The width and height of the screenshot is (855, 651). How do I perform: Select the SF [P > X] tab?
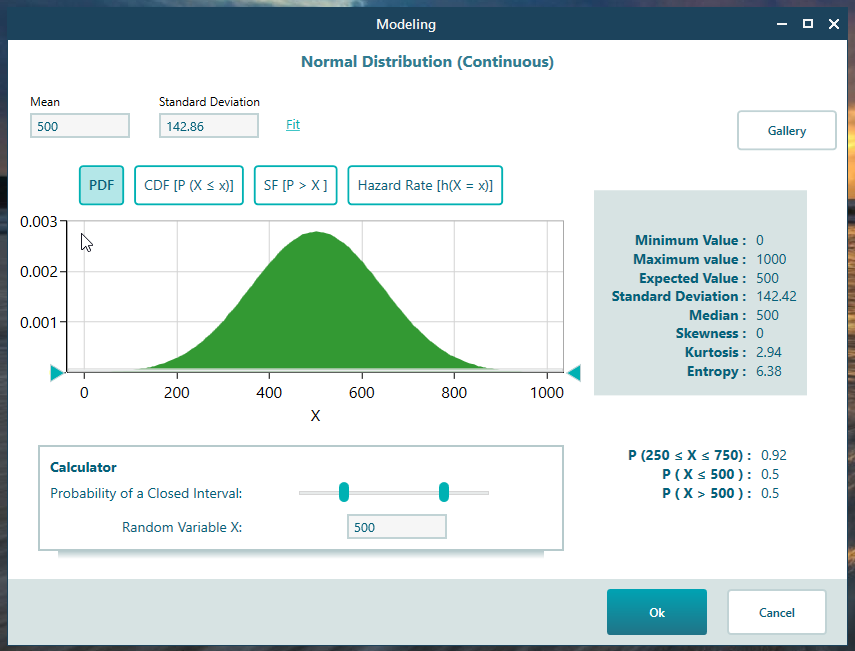[x=295, y=185]
